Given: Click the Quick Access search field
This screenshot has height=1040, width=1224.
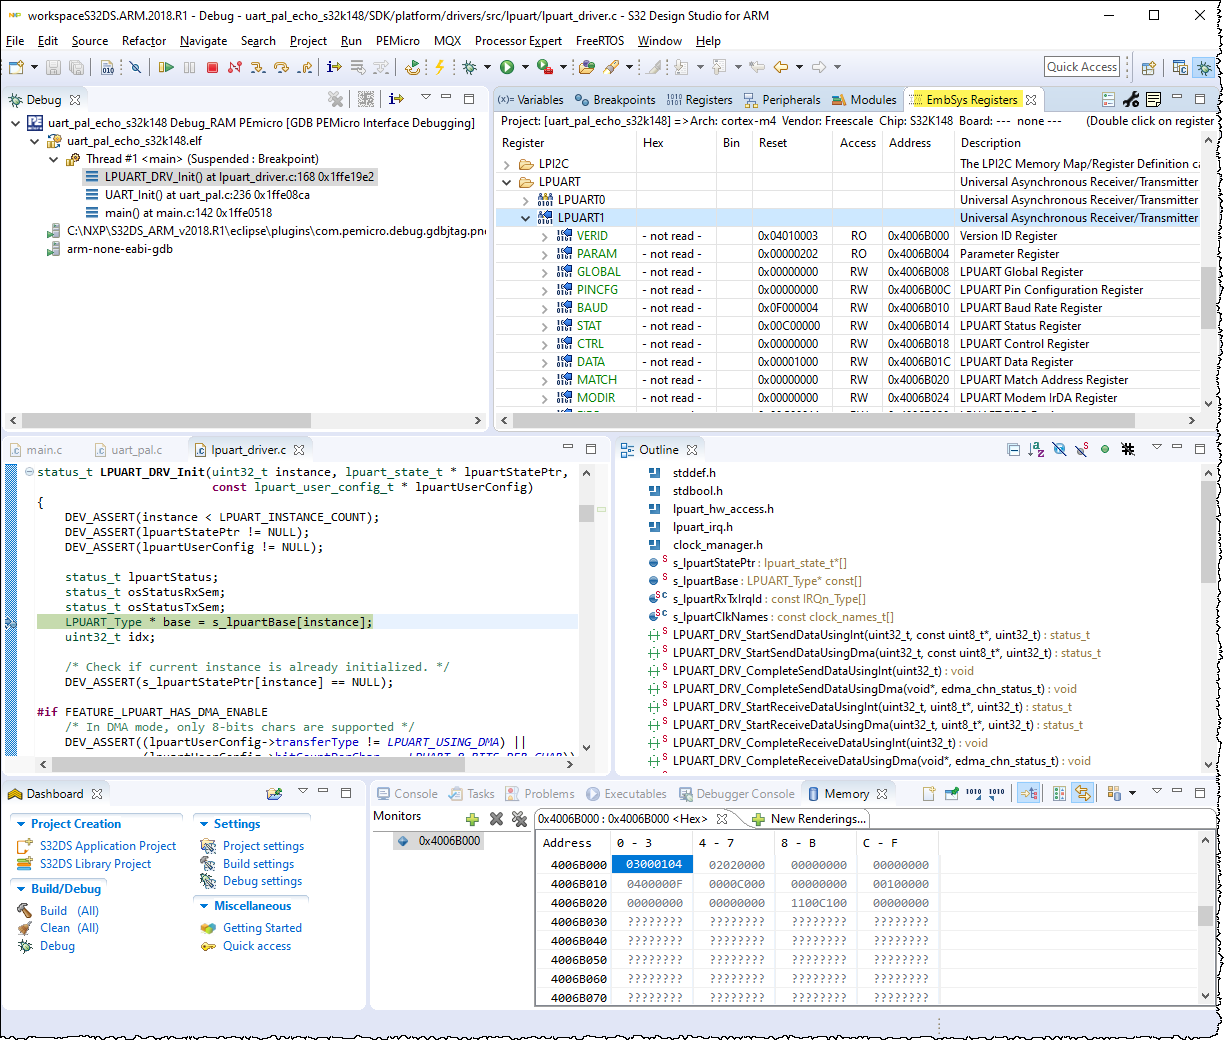Looking at the screenshot, I should click(x=1081, y=67).
